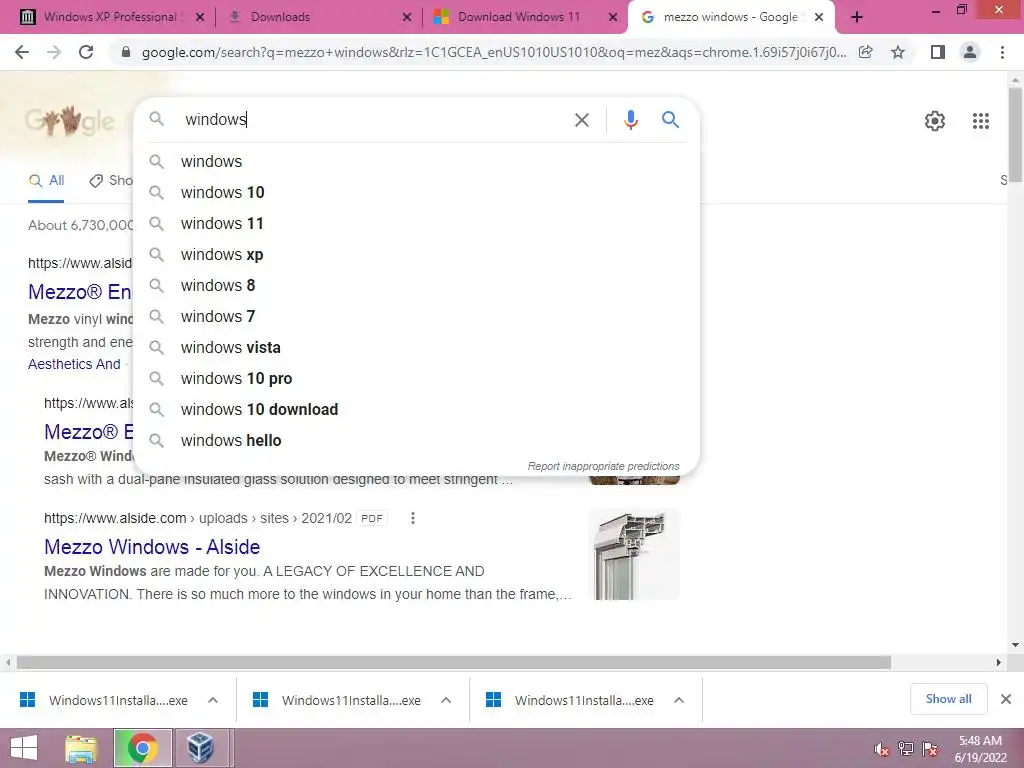Click Show all downloads button
This screenshot has height=768, width=1024.
(948, 699)
